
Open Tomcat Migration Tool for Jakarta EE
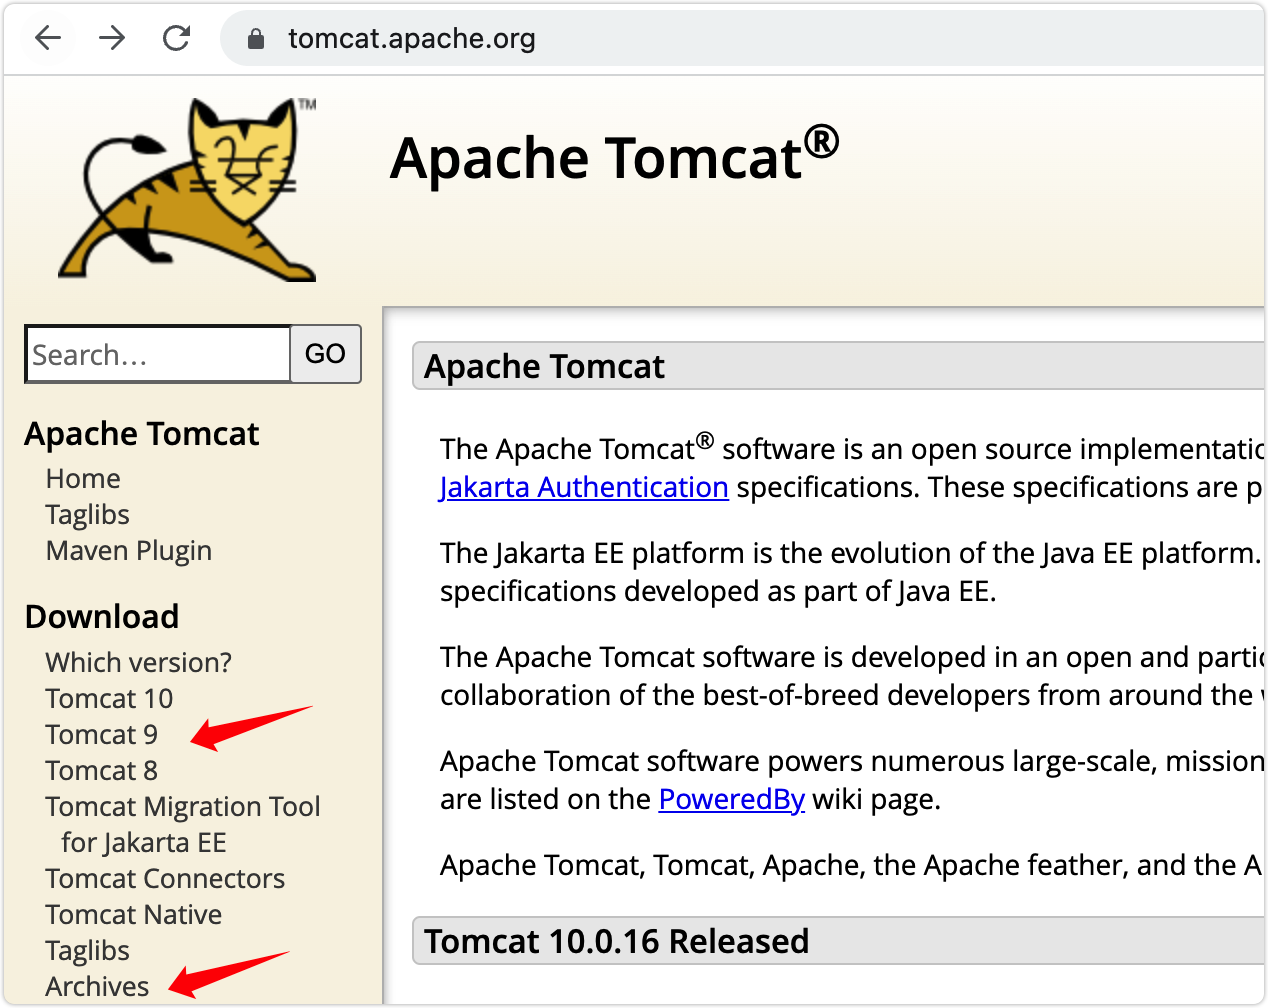click(183, 825)
